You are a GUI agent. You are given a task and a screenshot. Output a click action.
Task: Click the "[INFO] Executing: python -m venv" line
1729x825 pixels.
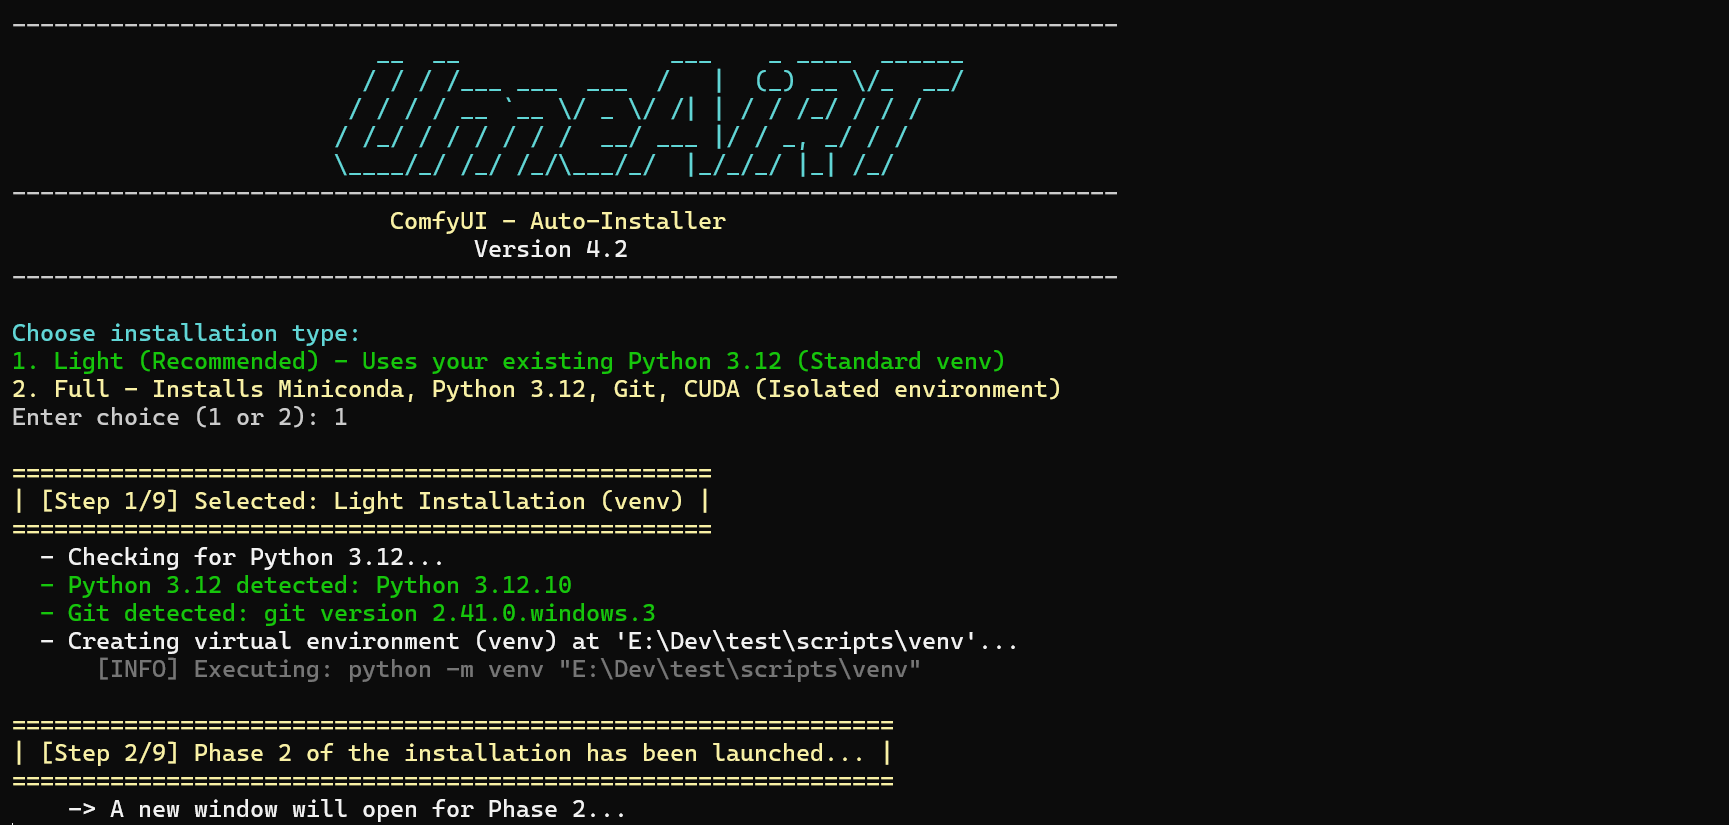[508, 669]
